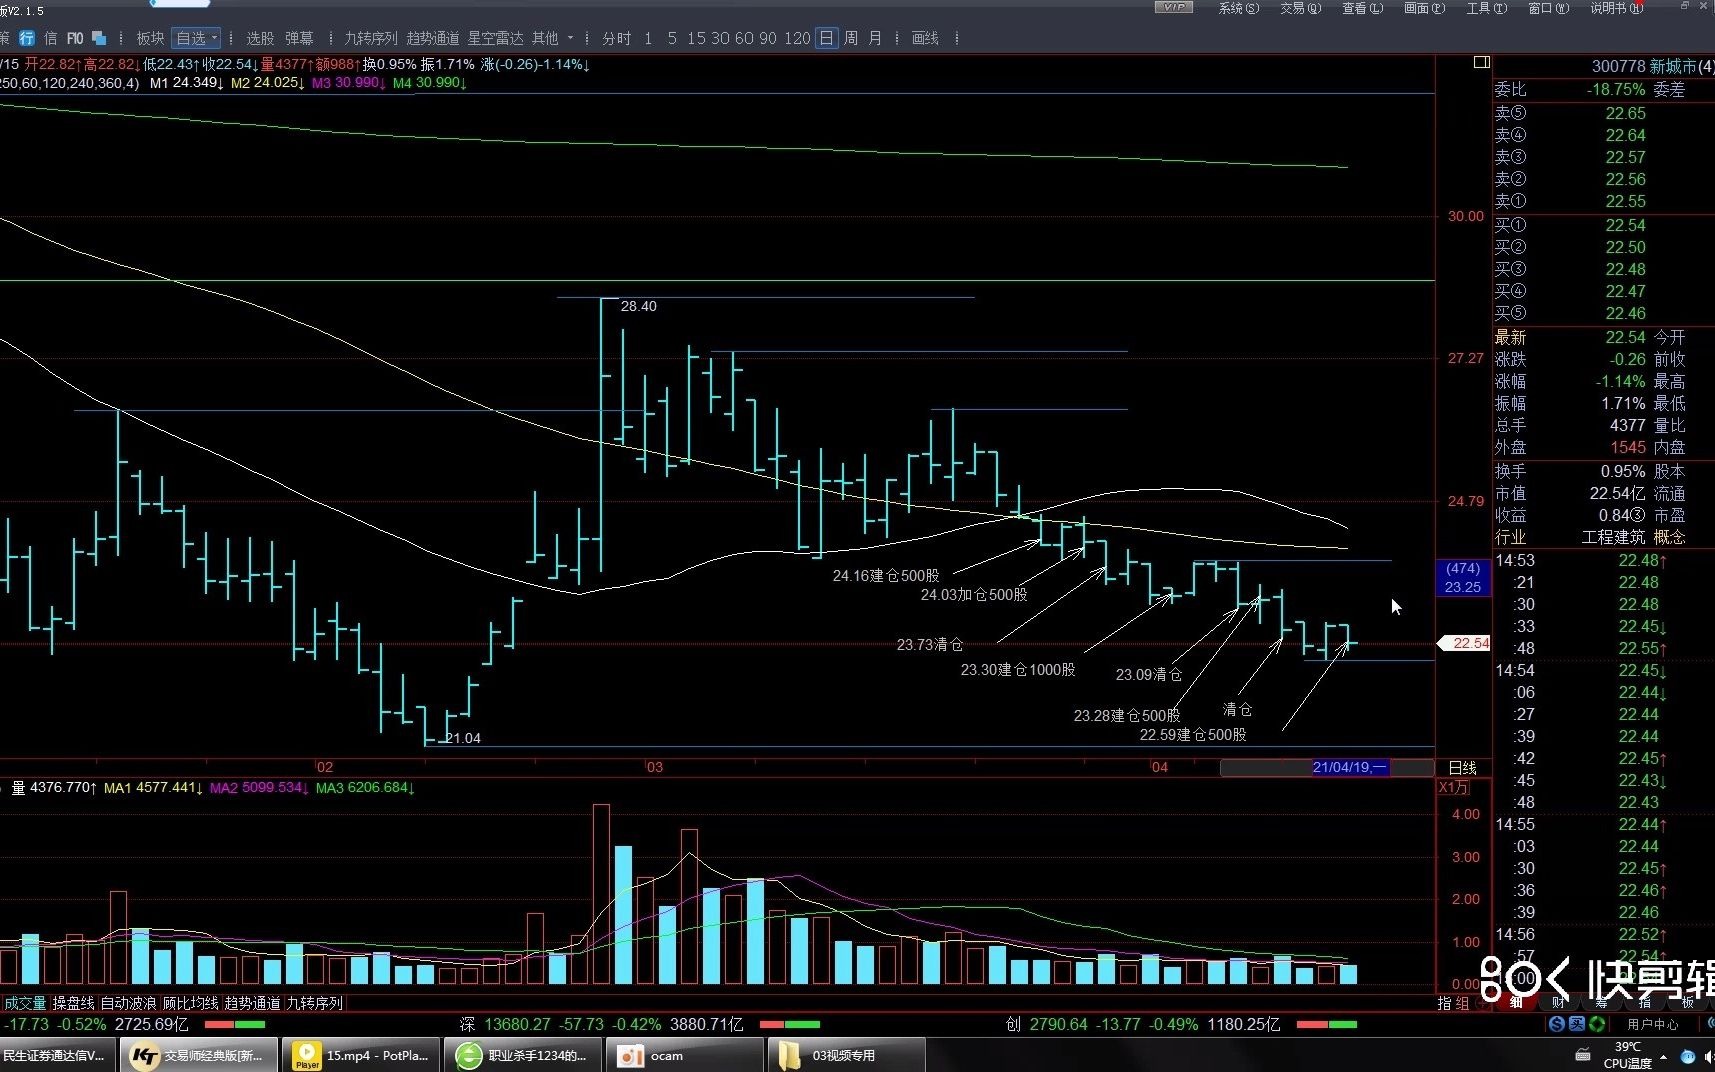
Task: Apply the 九转序列 toolbar indicator
Action: (x=371, y=38)
